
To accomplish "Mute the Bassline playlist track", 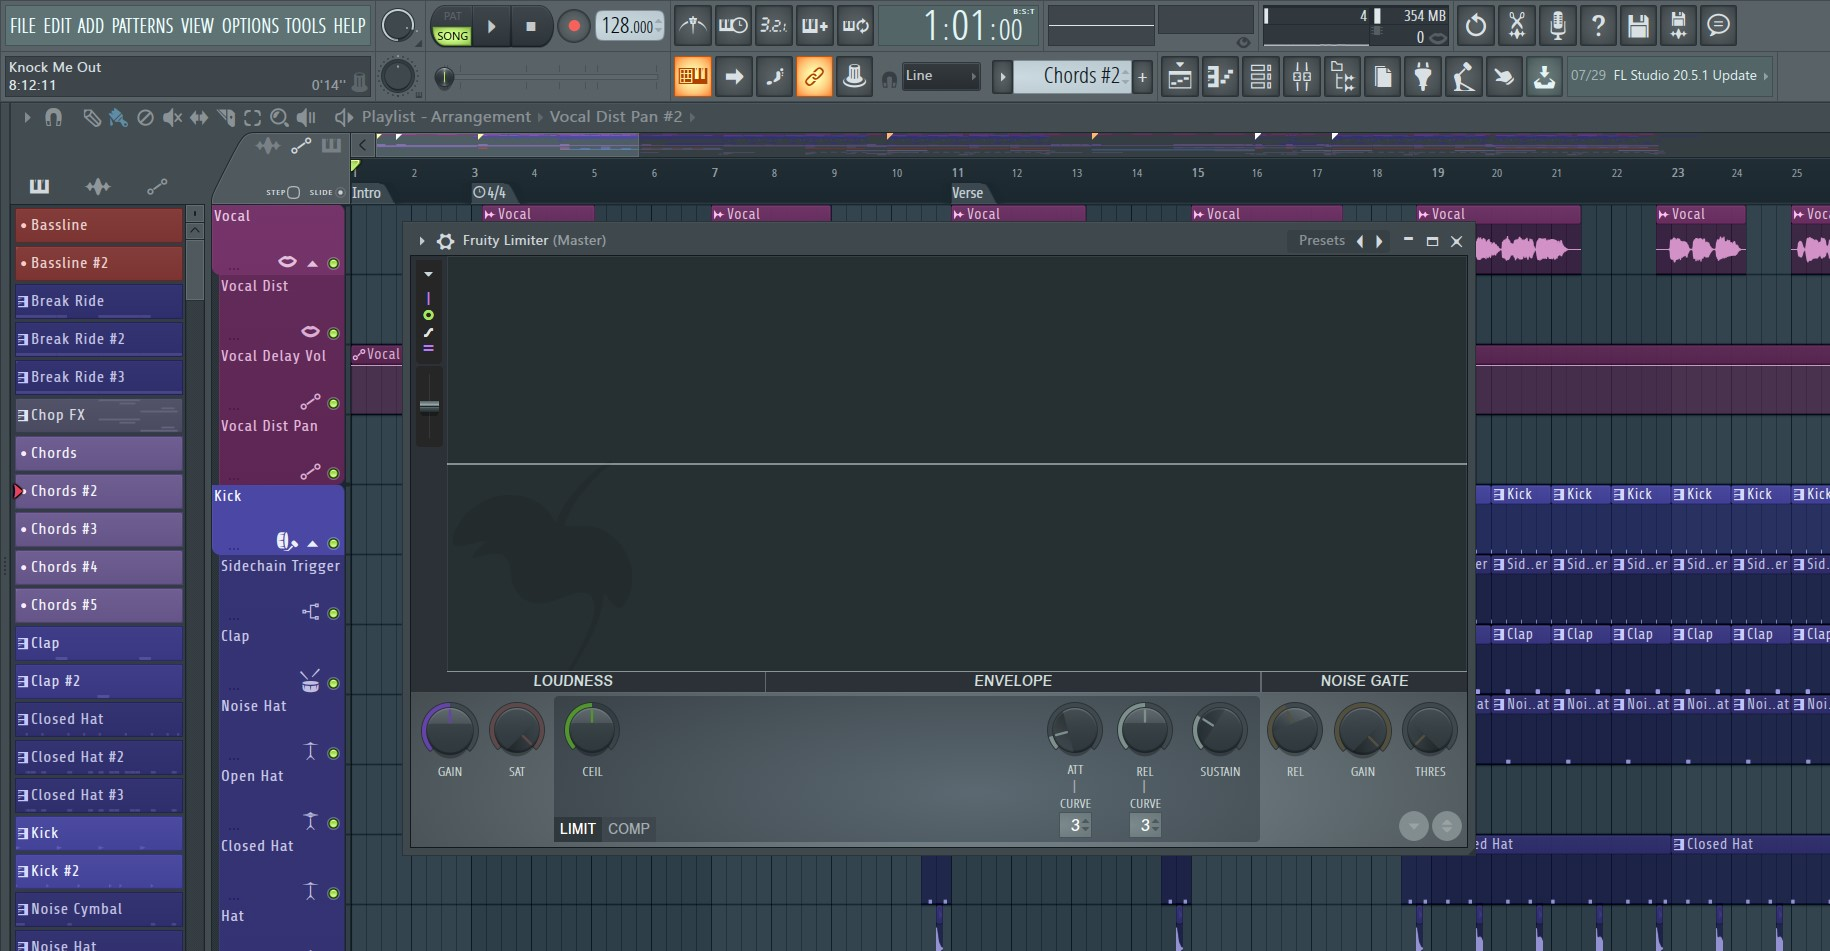I will (x=25, y=224).
